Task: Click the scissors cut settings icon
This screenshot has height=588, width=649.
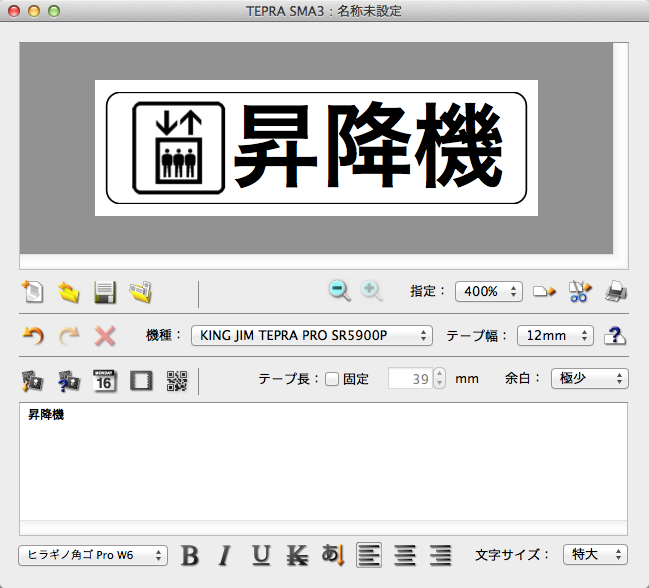Action: 580,291
